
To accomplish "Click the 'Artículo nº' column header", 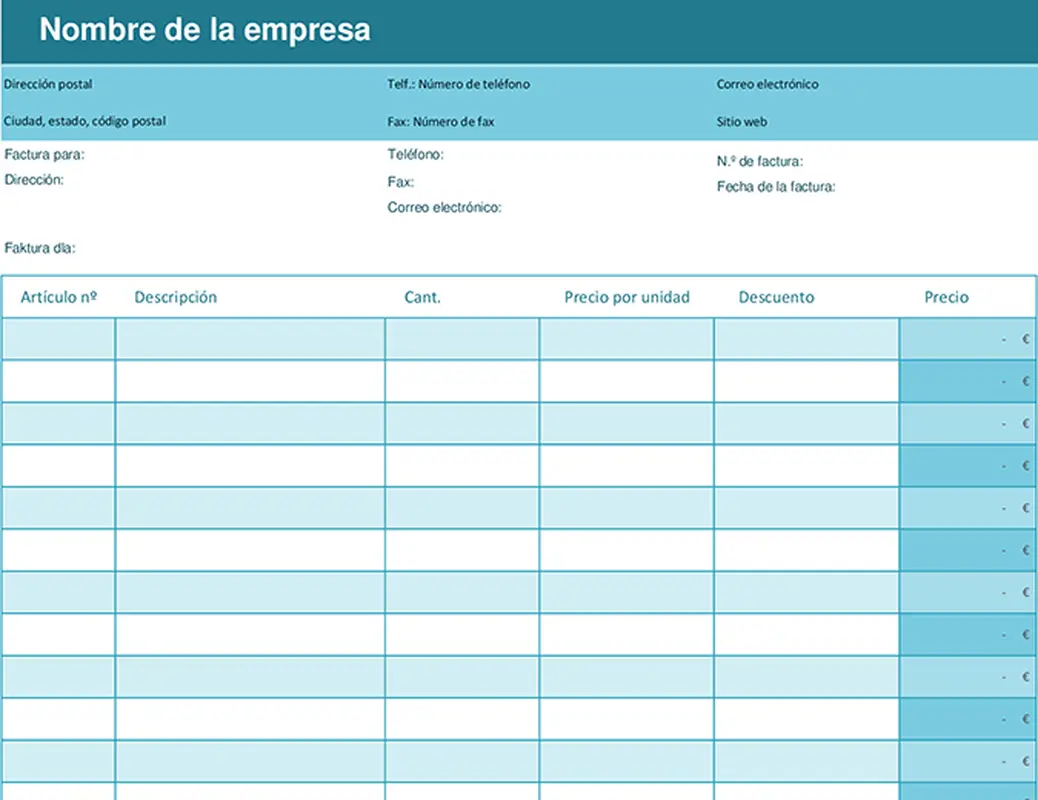I will coord(58,297).
